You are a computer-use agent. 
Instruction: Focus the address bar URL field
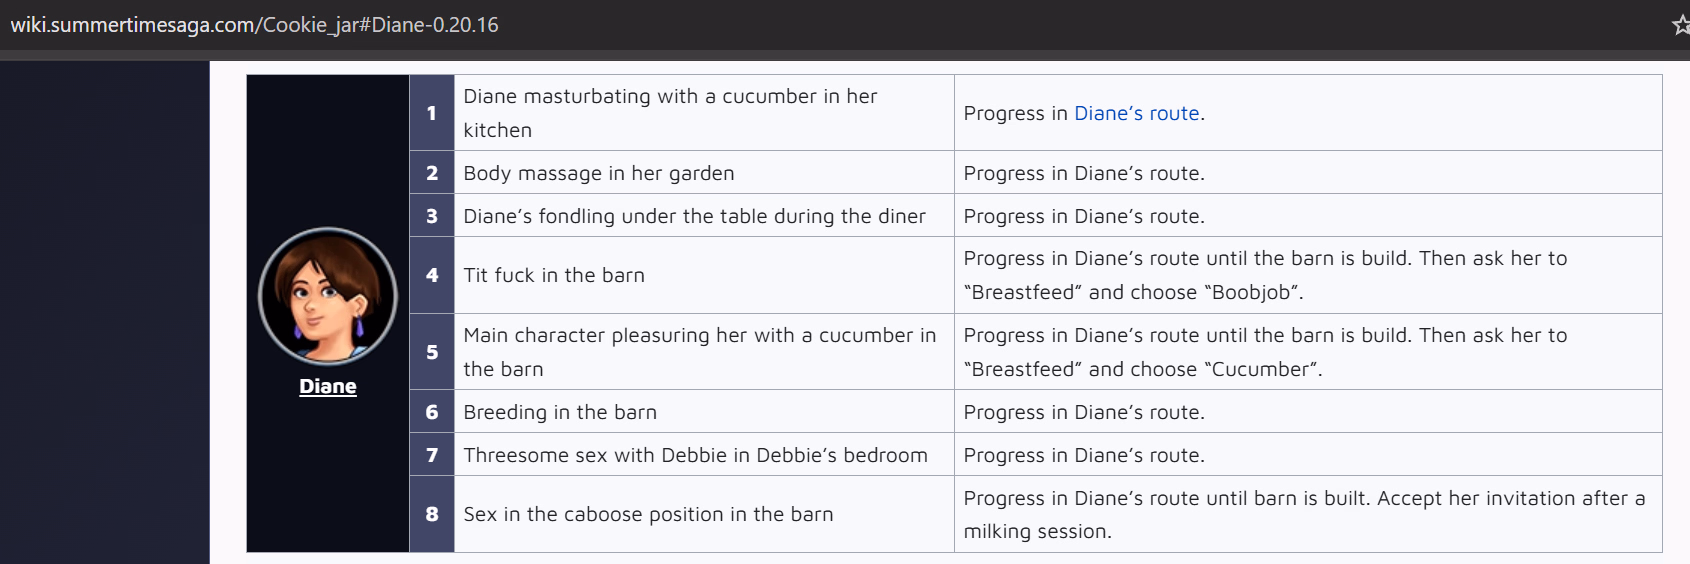point(254,25)
